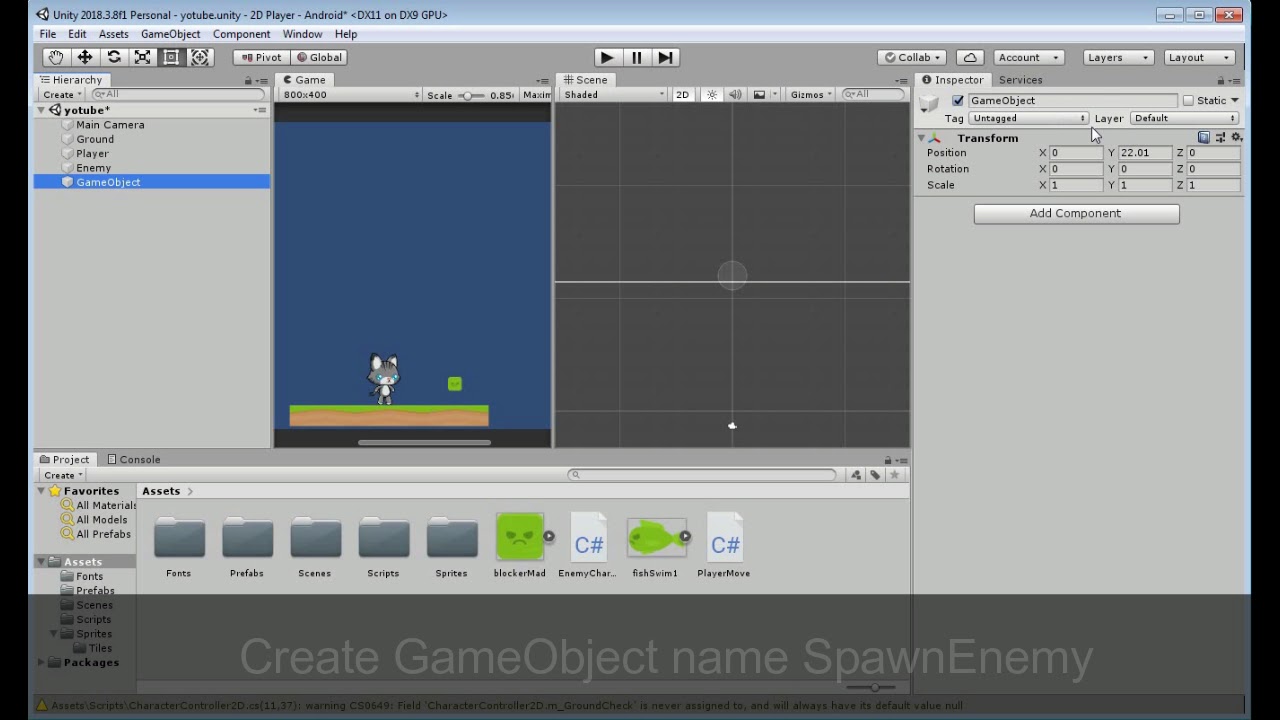This screenshot has width=1280, height=720.
Task: Click search by type icon in Project
Action: click(856, 475)
